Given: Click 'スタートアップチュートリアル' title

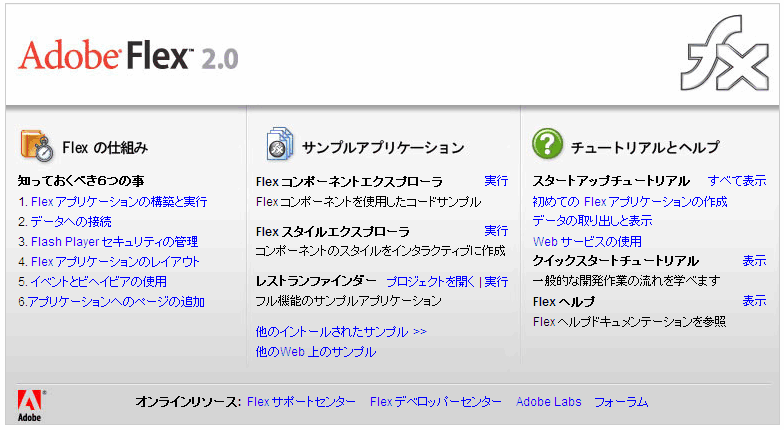Looking at the screenshot, I should [x=611, y=180].
